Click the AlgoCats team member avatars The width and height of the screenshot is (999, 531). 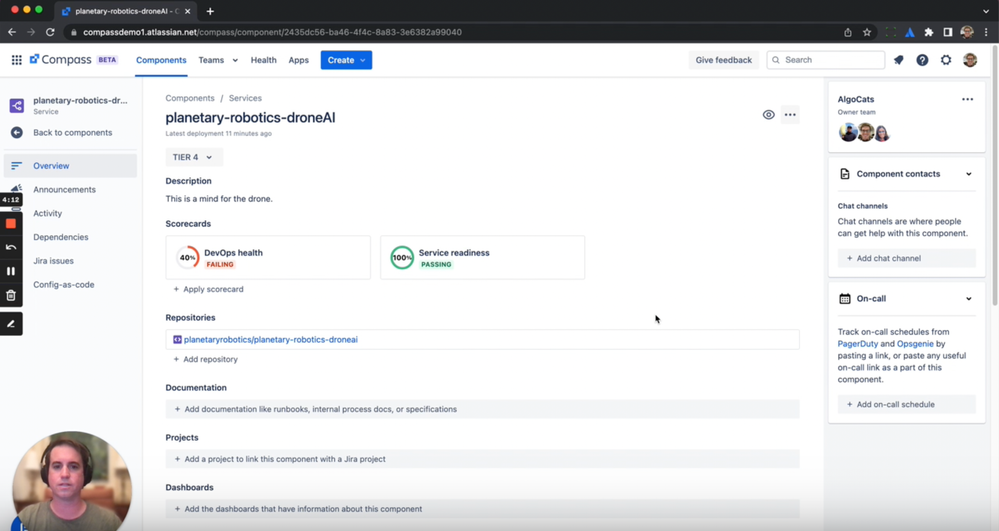tap(864, 132)
